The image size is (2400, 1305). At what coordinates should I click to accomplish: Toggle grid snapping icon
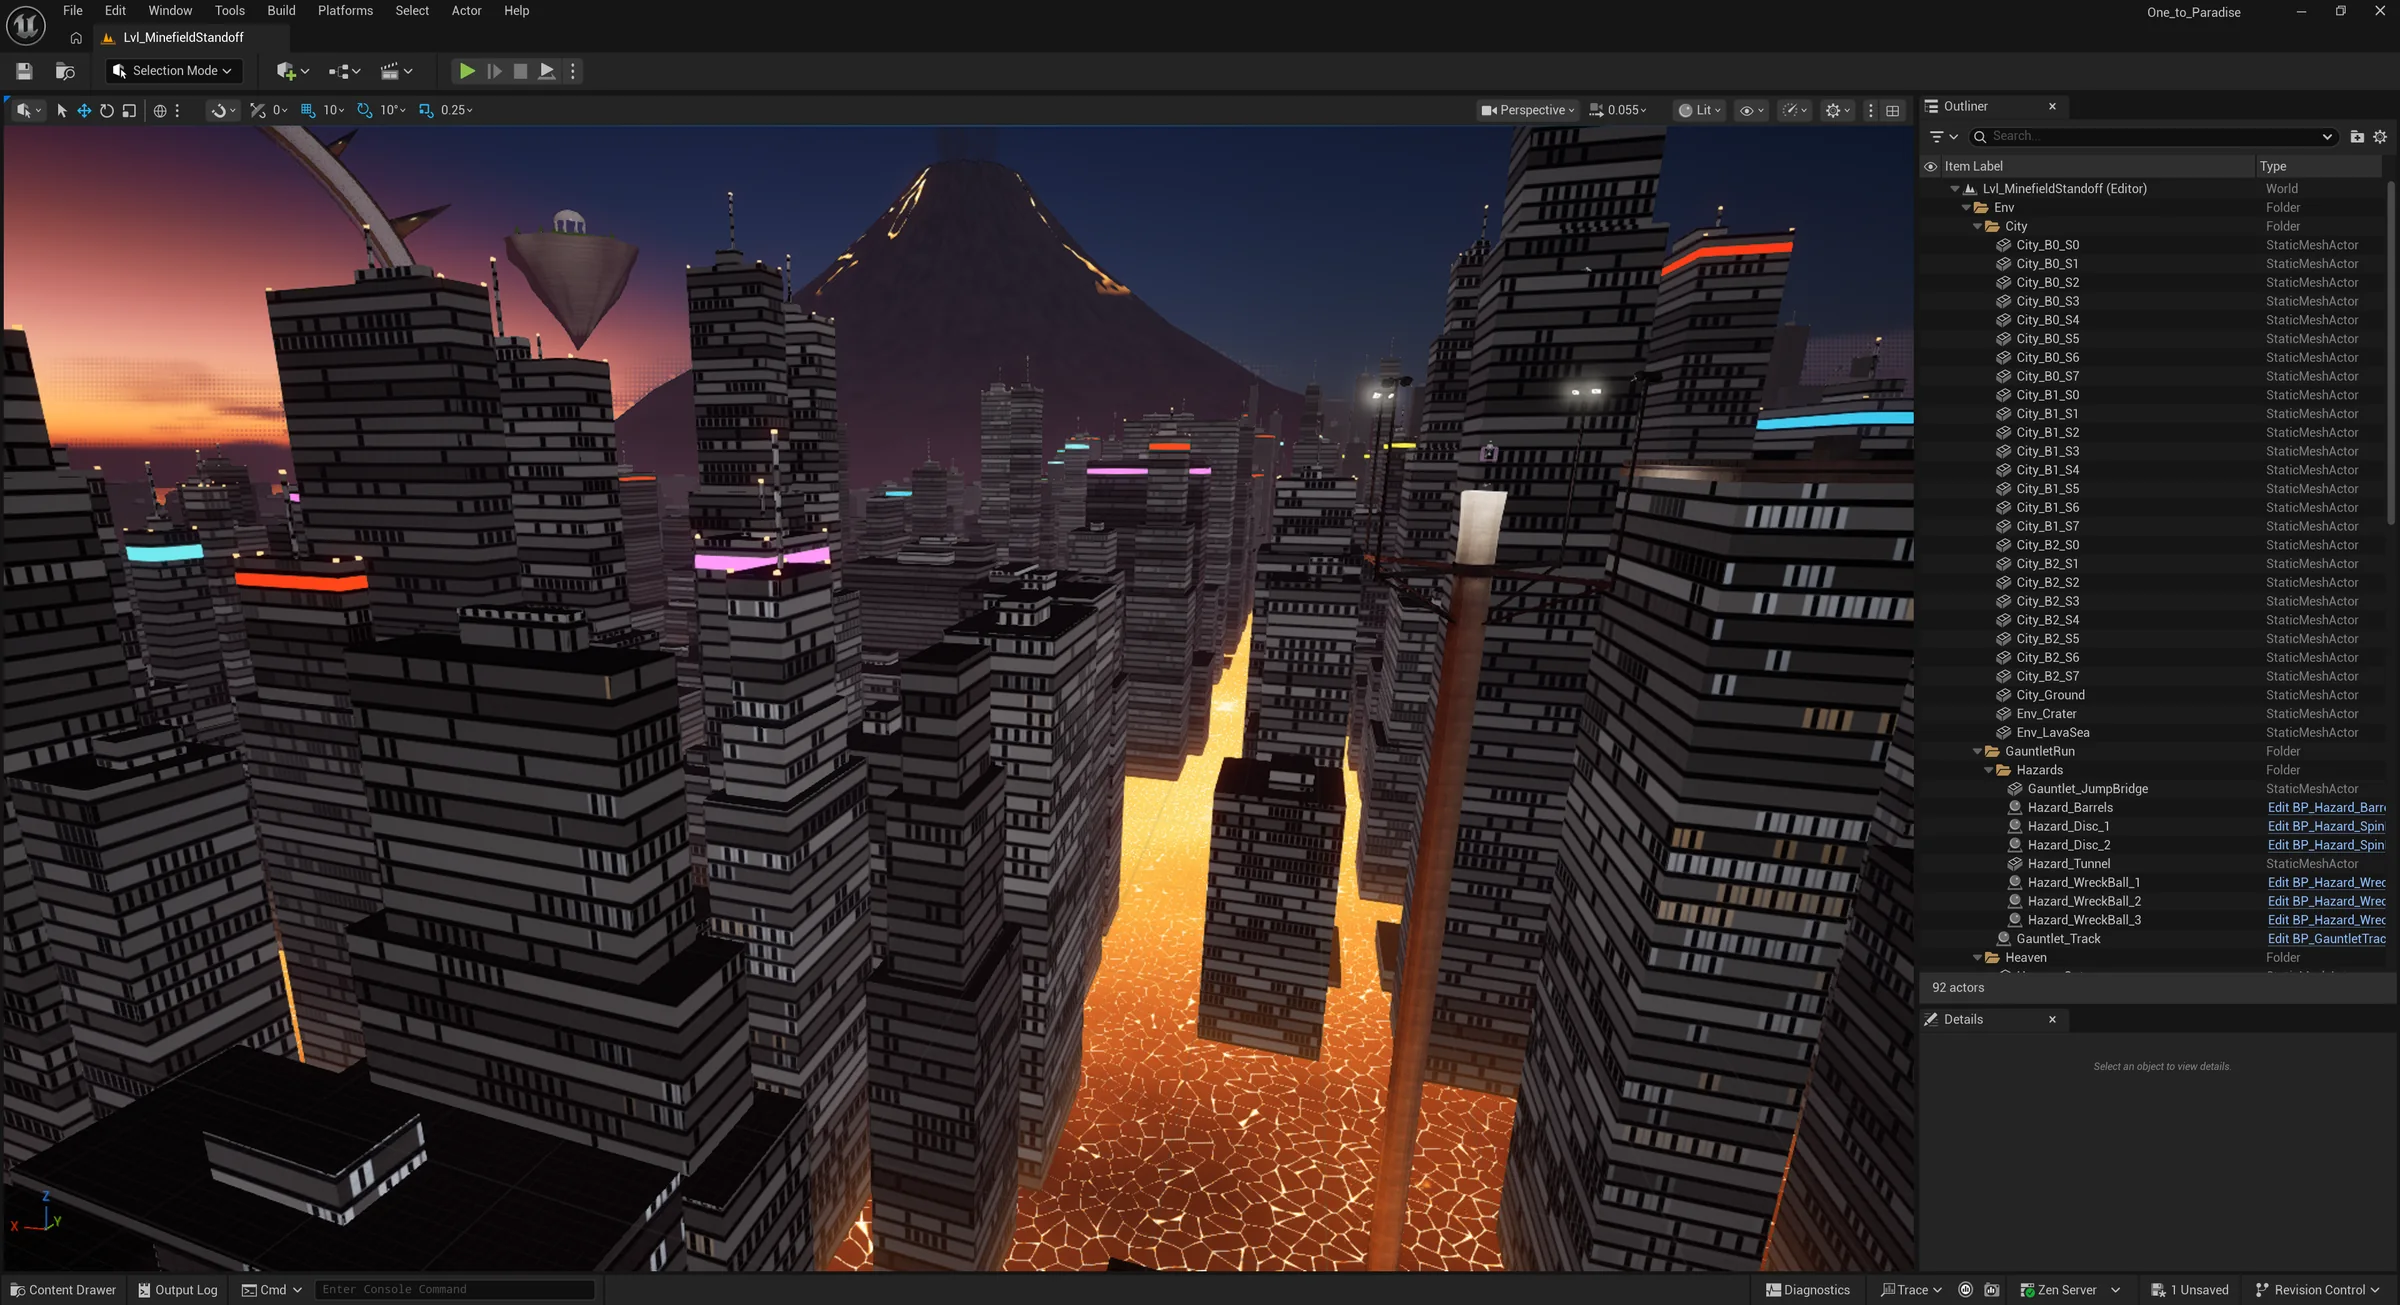308,110
